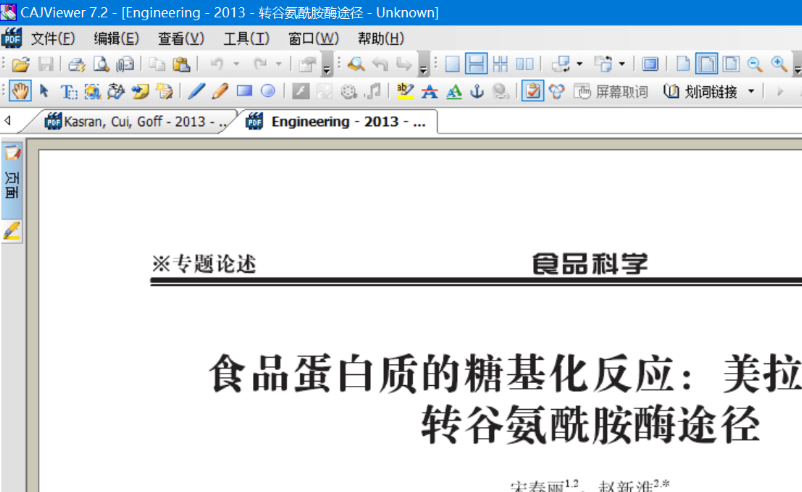Toggle fit width page view
The height and width of the screenshot is (492, 802).
coord(707,64)
